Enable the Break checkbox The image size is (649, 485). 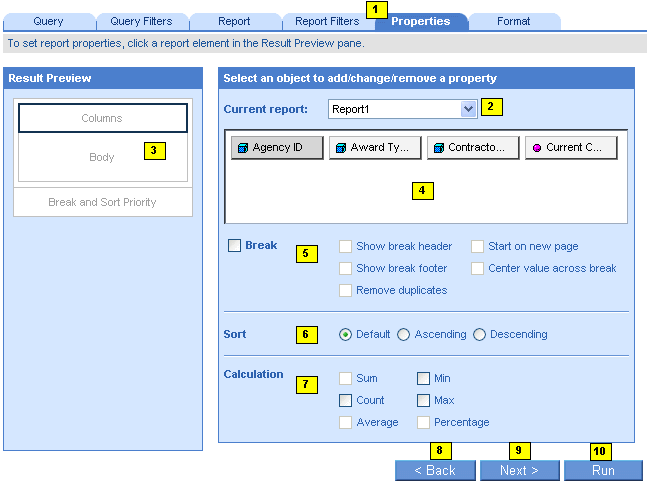click(x=234, y=246)
